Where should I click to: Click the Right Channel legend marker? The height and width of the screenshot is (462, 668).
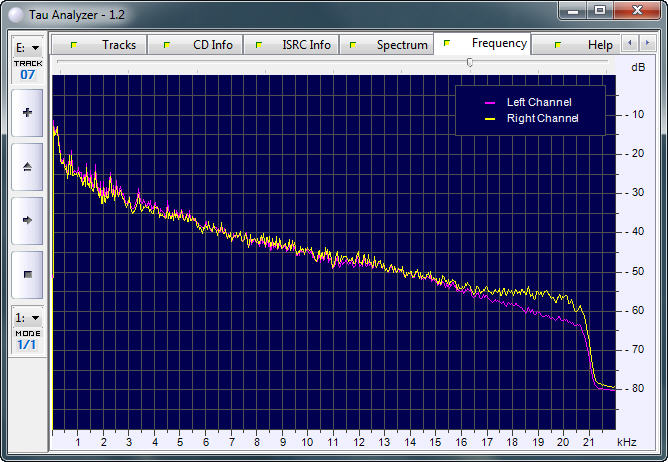[490, 119]
